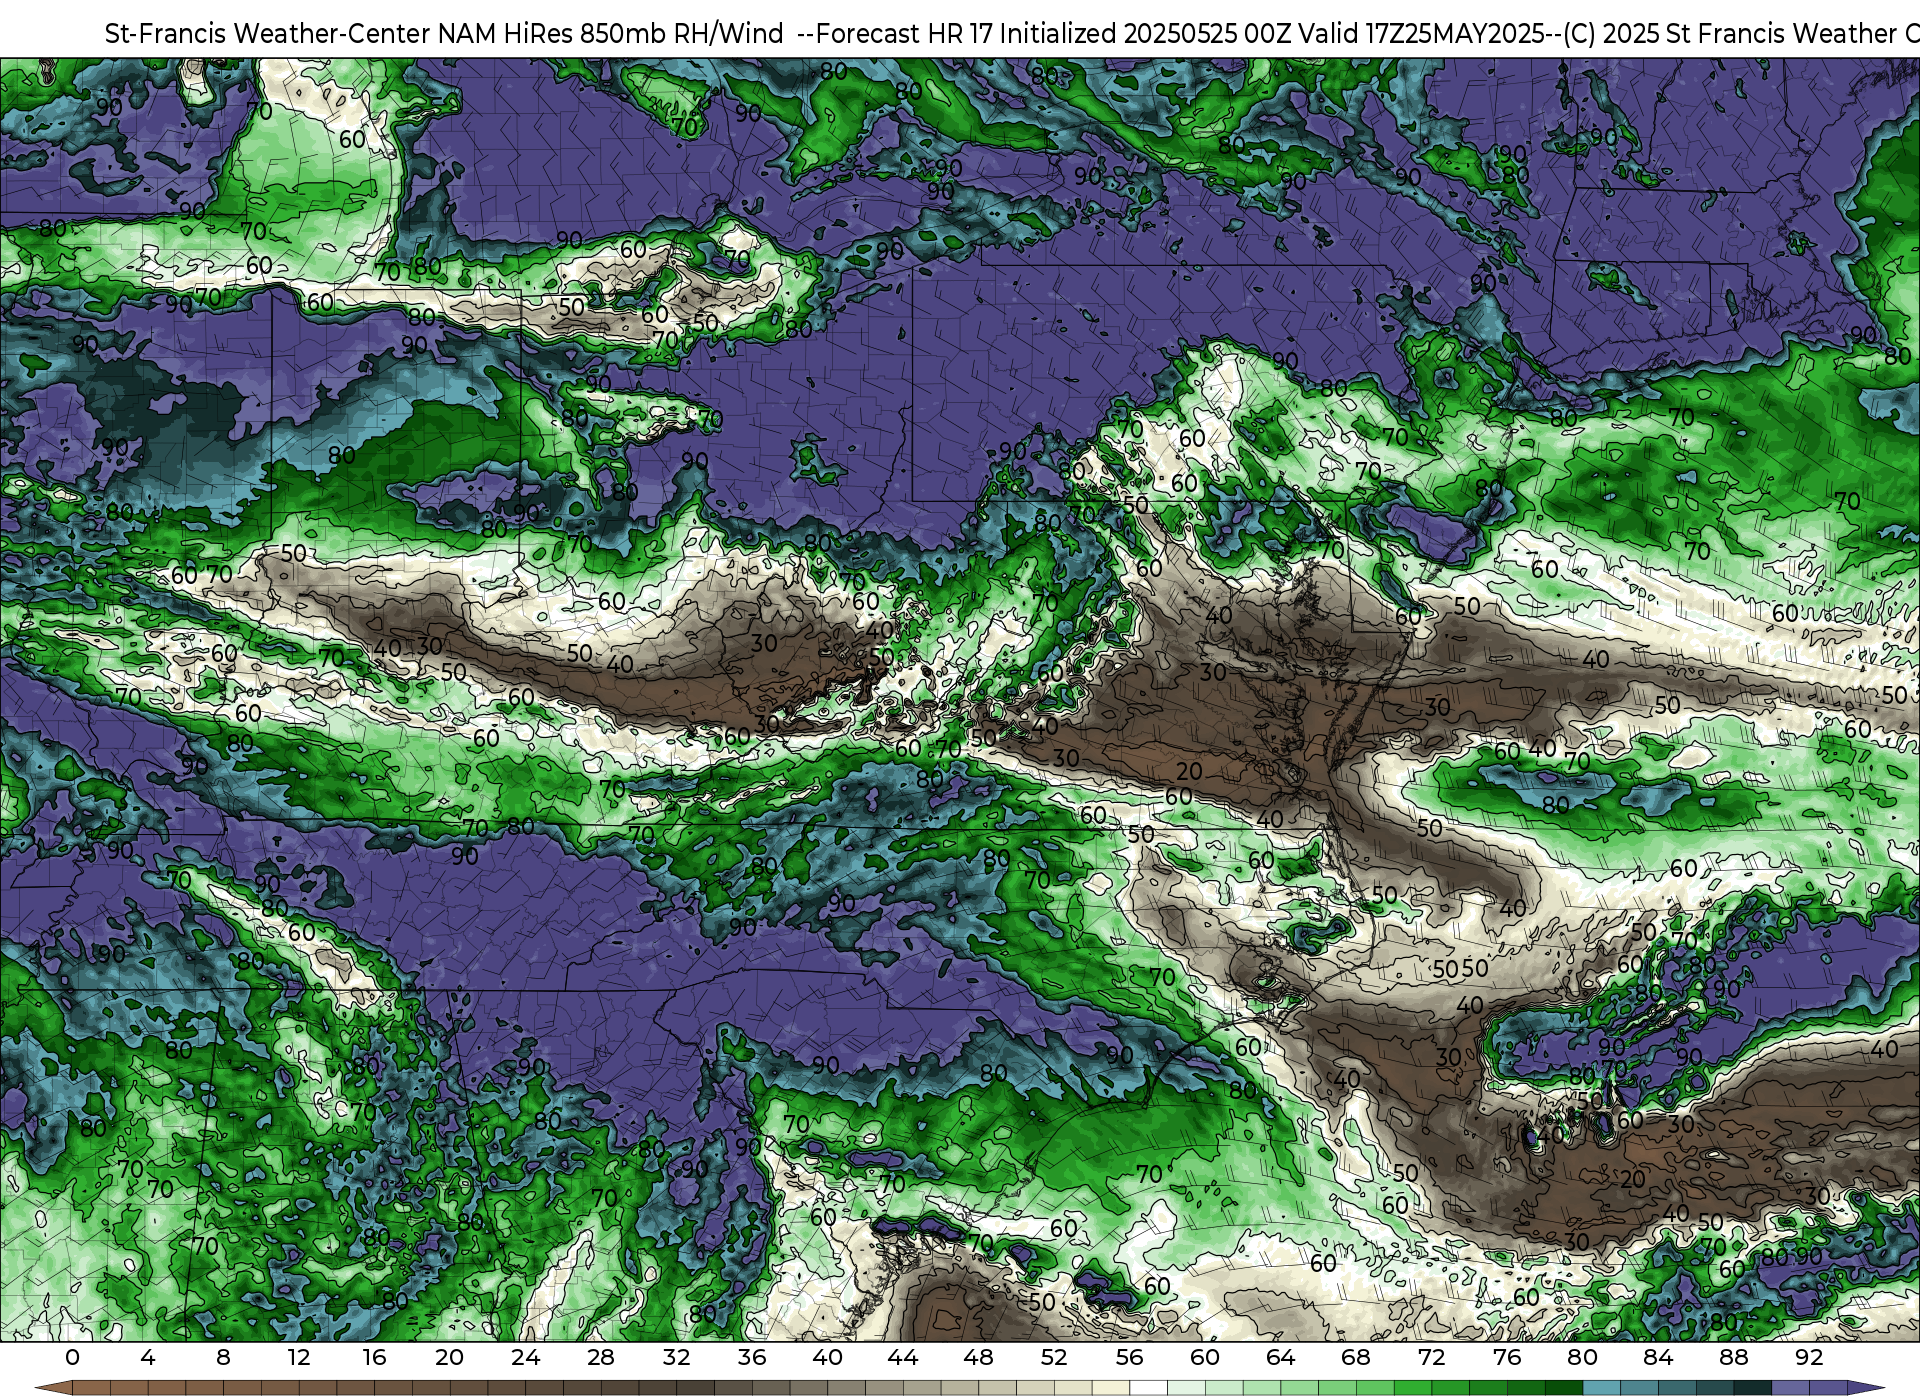Click 'Valid 17Z25MAY2025' in header
Screen dimensions: 1920x1400
1419,34
